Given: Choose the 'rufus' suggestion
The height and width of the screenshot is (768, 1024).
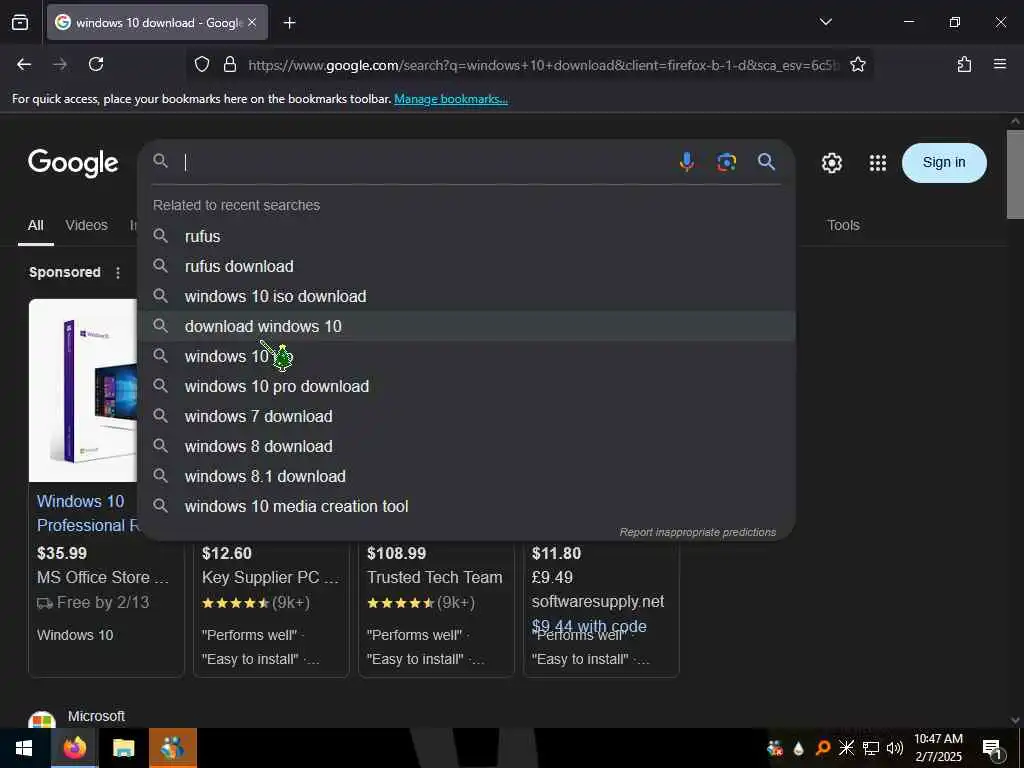Looking at the screenshot, I should pyautogui.click(x=466, y=236).
